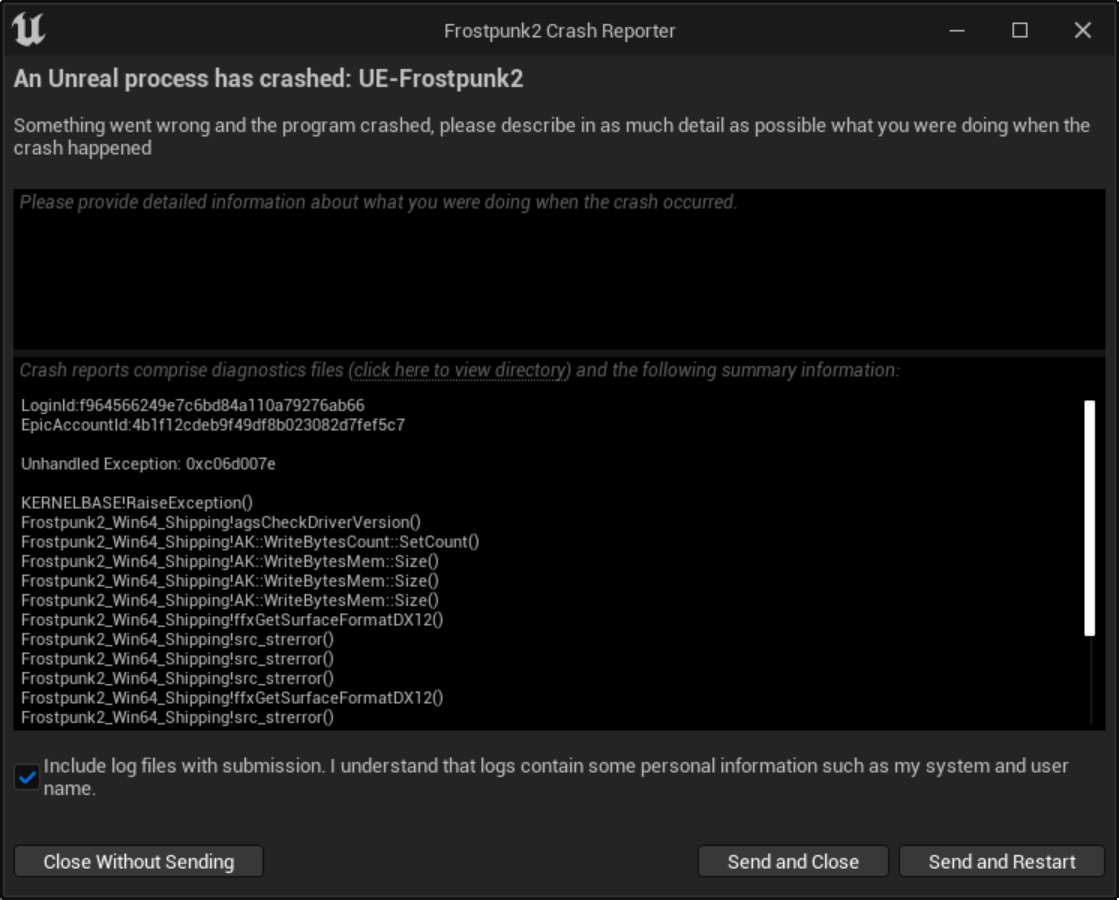Click the include log files label text
Viewport: 1119px width, 900px height.
[x=555, y=767]
